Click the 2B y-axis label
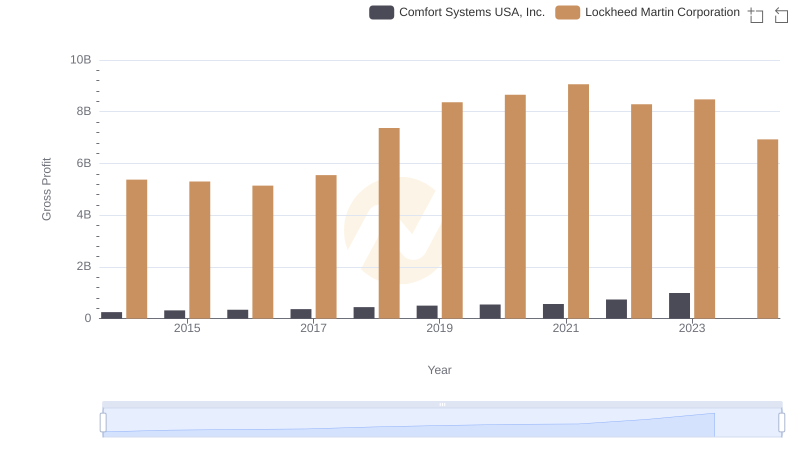Screen dimensions: 800x461 pos(84,266)
